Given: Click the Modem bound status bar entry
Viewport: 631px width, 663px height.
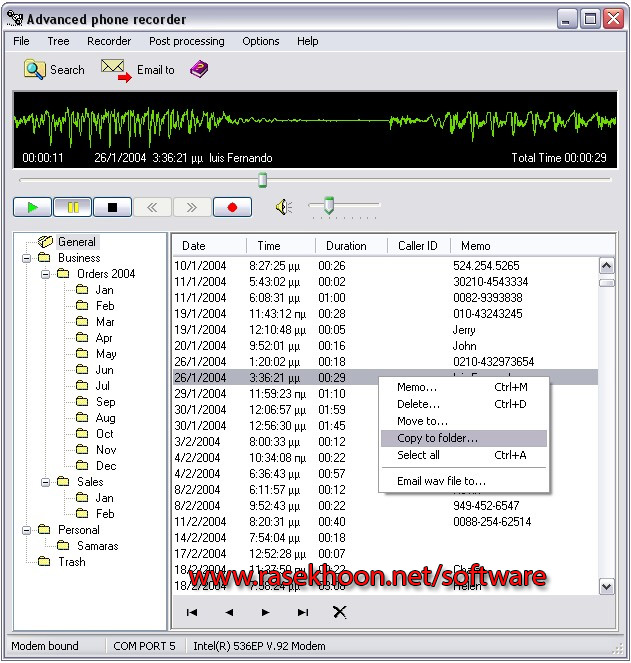Looking at the screenshot, I should [x=45, y=646].
